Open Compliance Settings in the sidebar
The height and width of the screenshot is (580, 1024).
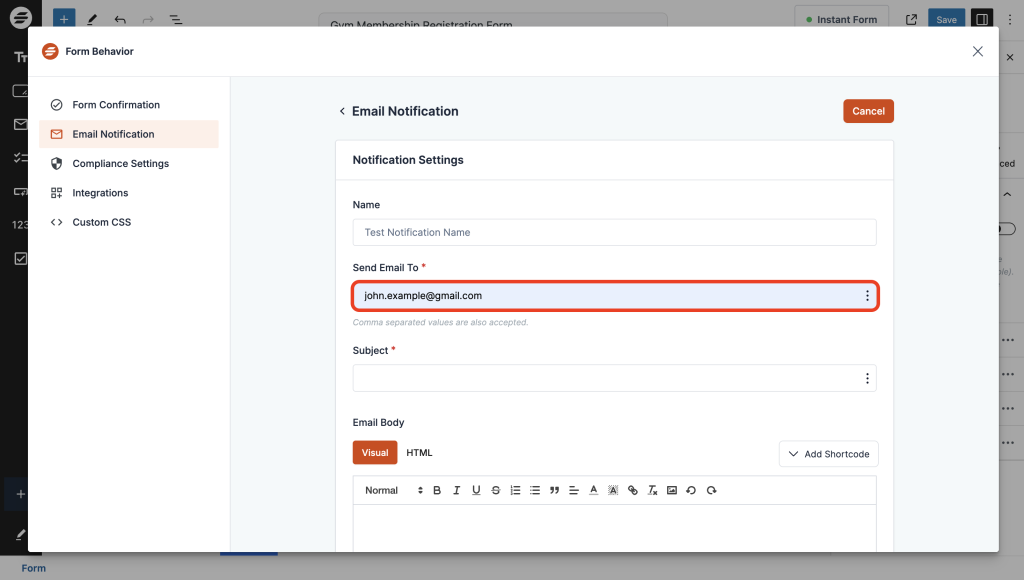tap(120, 164)
